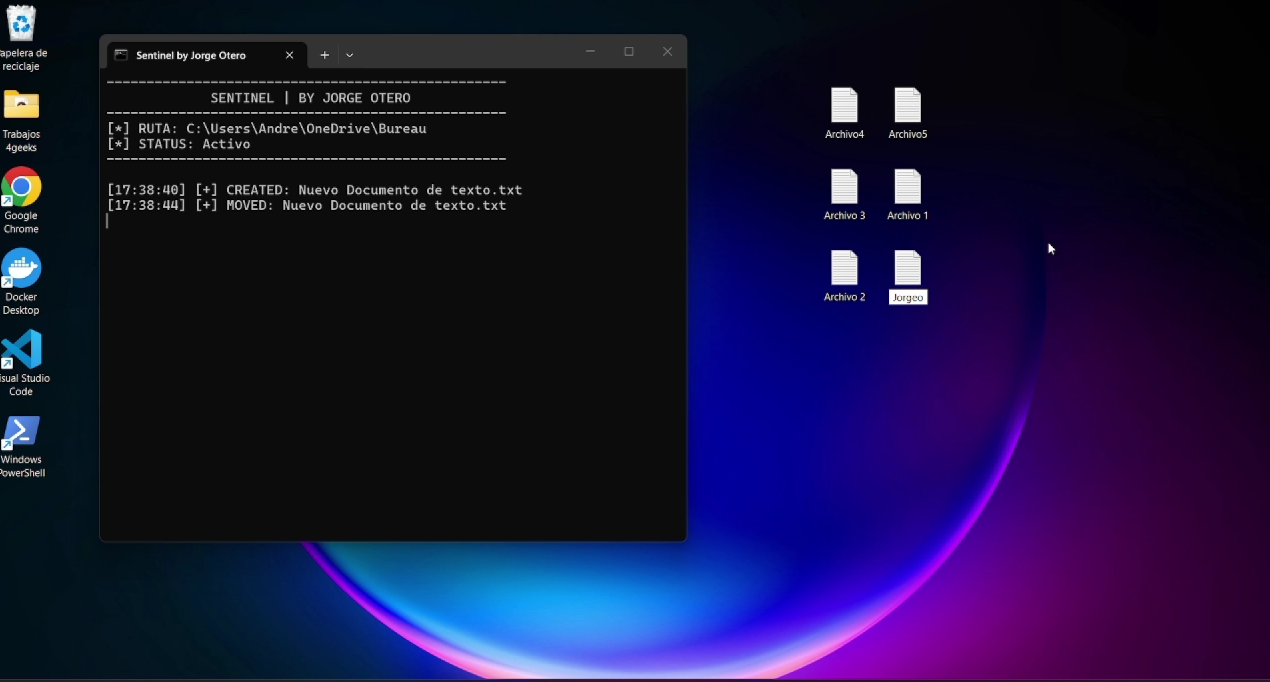
Task: Select the Archivo 2 file icon
Action: coord(845,269)
